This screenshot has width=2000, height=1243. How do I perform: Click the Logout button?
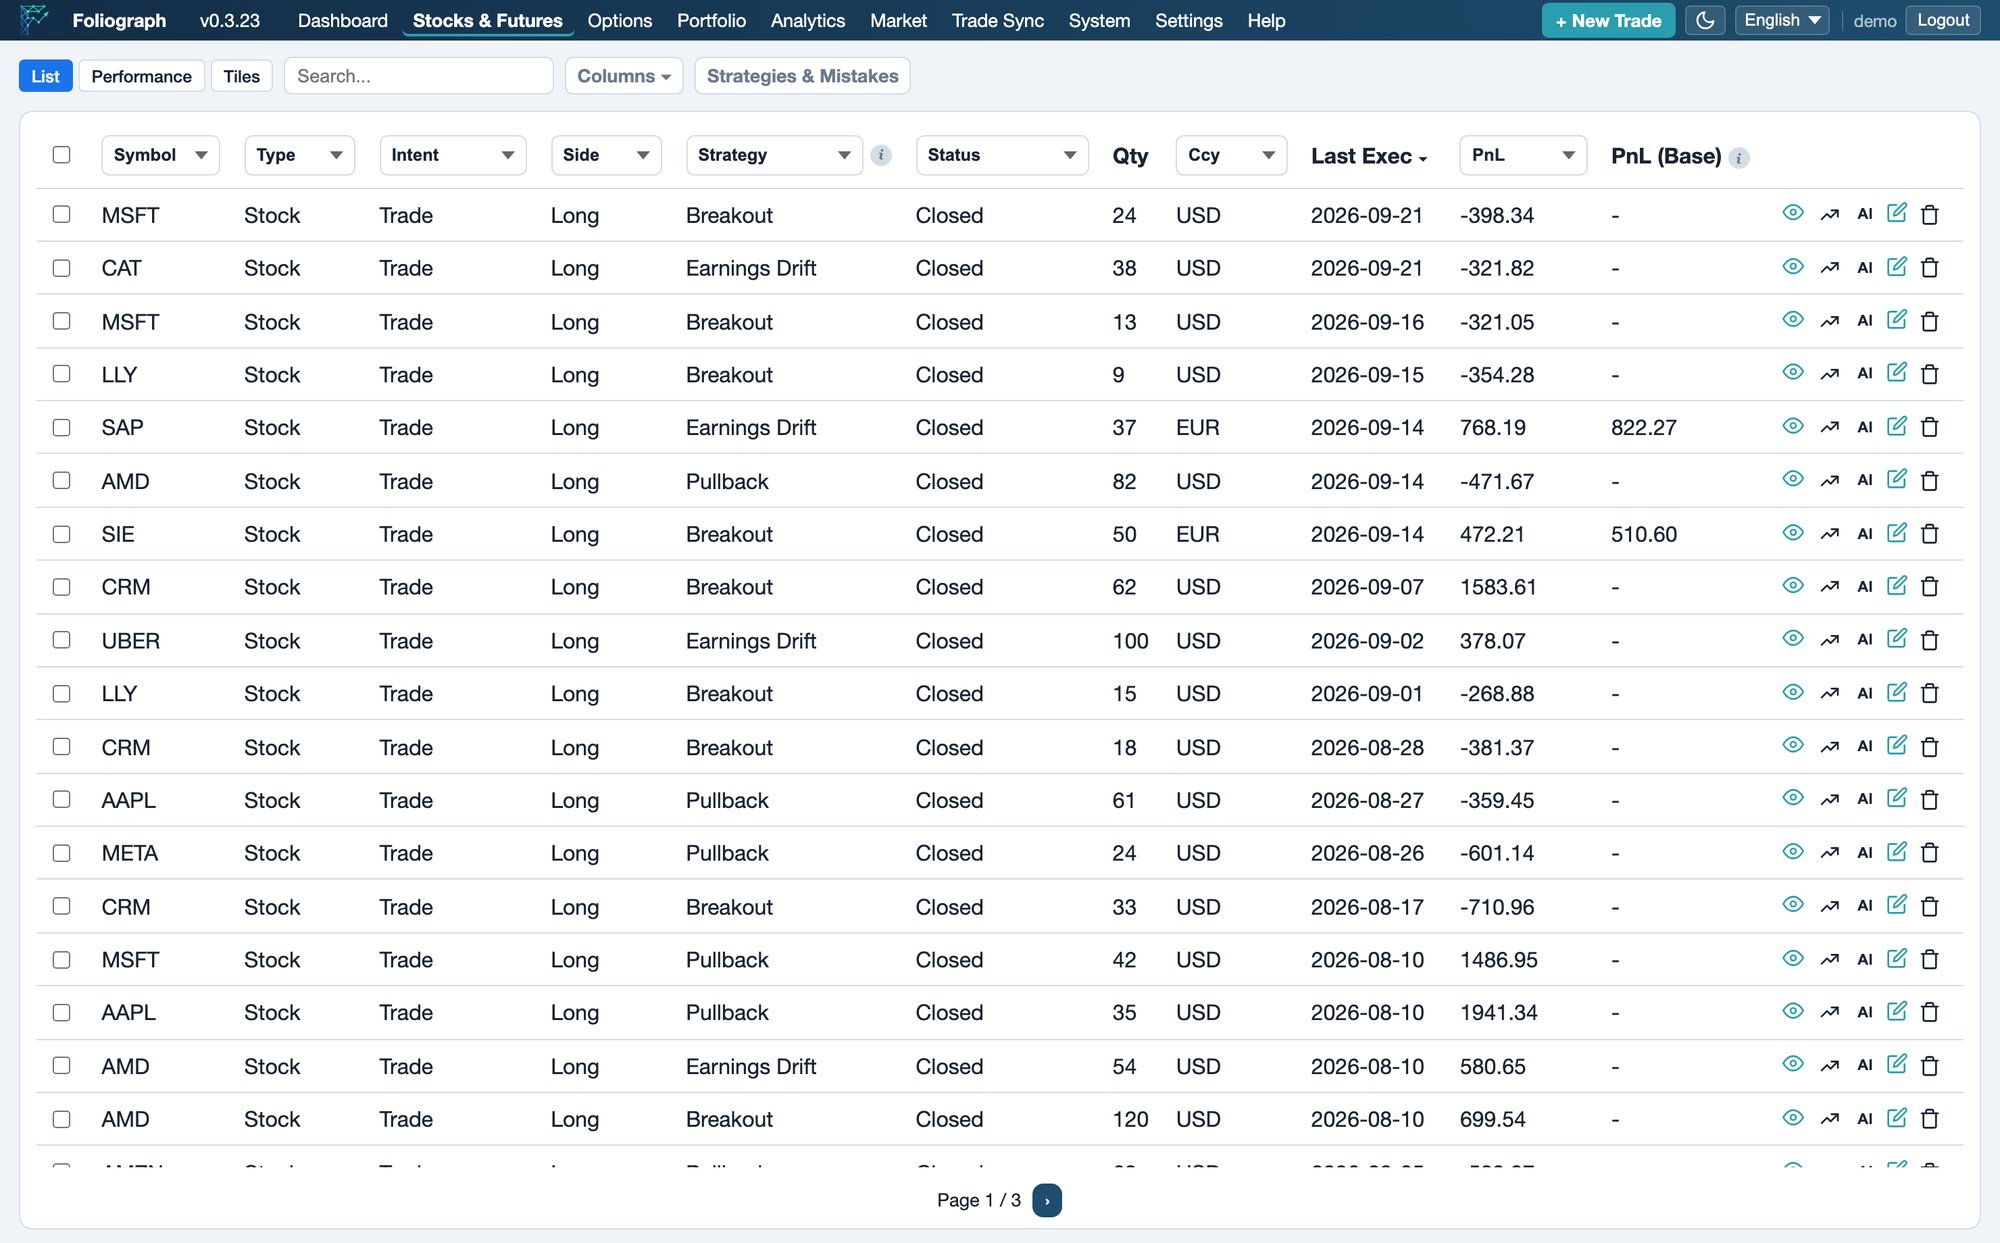(x=1943, y=20)
